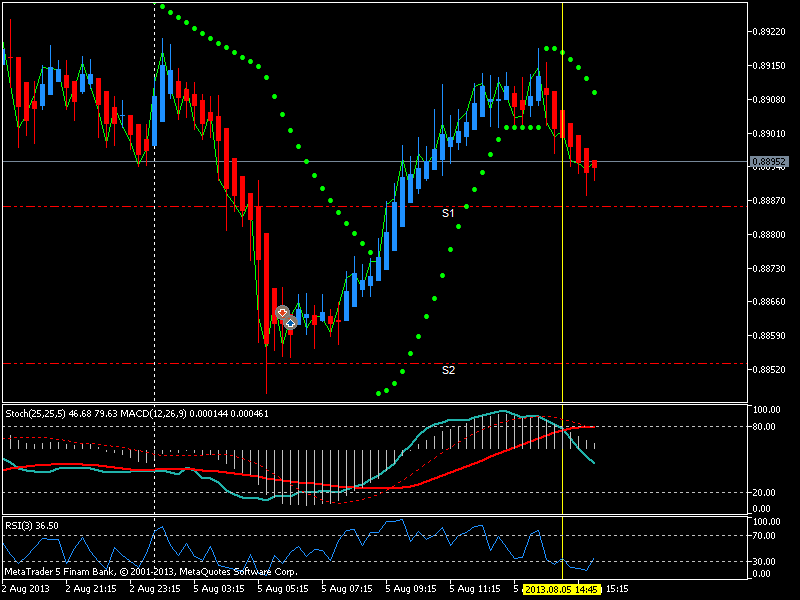Click the 0.89220 level on price axis
This screenshot has height=600, width=800.
click(770, 32)
